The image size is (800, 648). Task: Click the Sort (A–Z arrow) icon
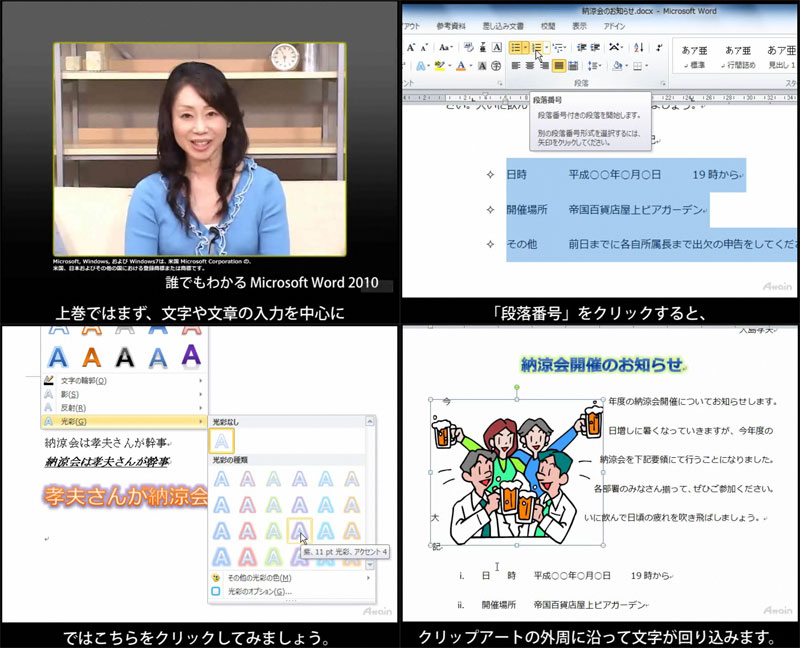[x=638, y=47]
